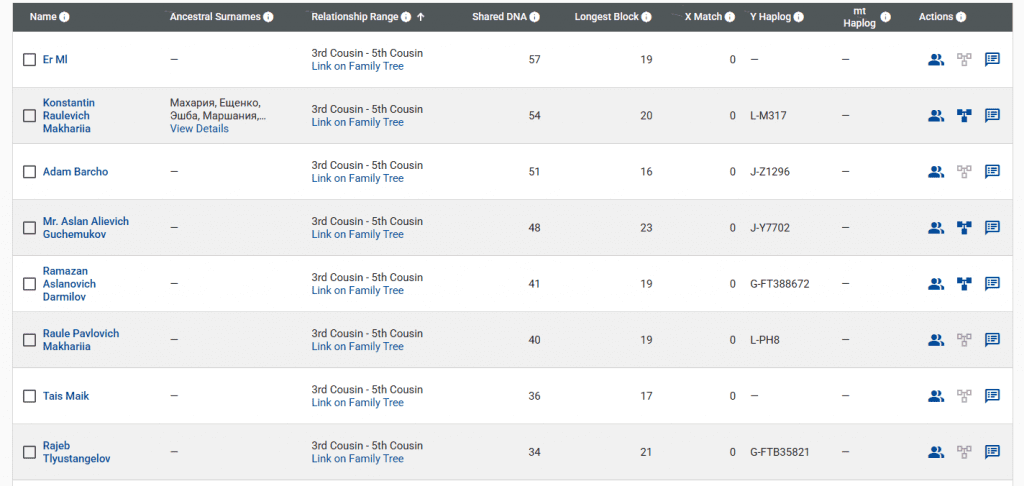Tick the checkbox for Rajeb Tlyustangelov
This screenshot has width=1024, height=486.
[x=30, y=452]
